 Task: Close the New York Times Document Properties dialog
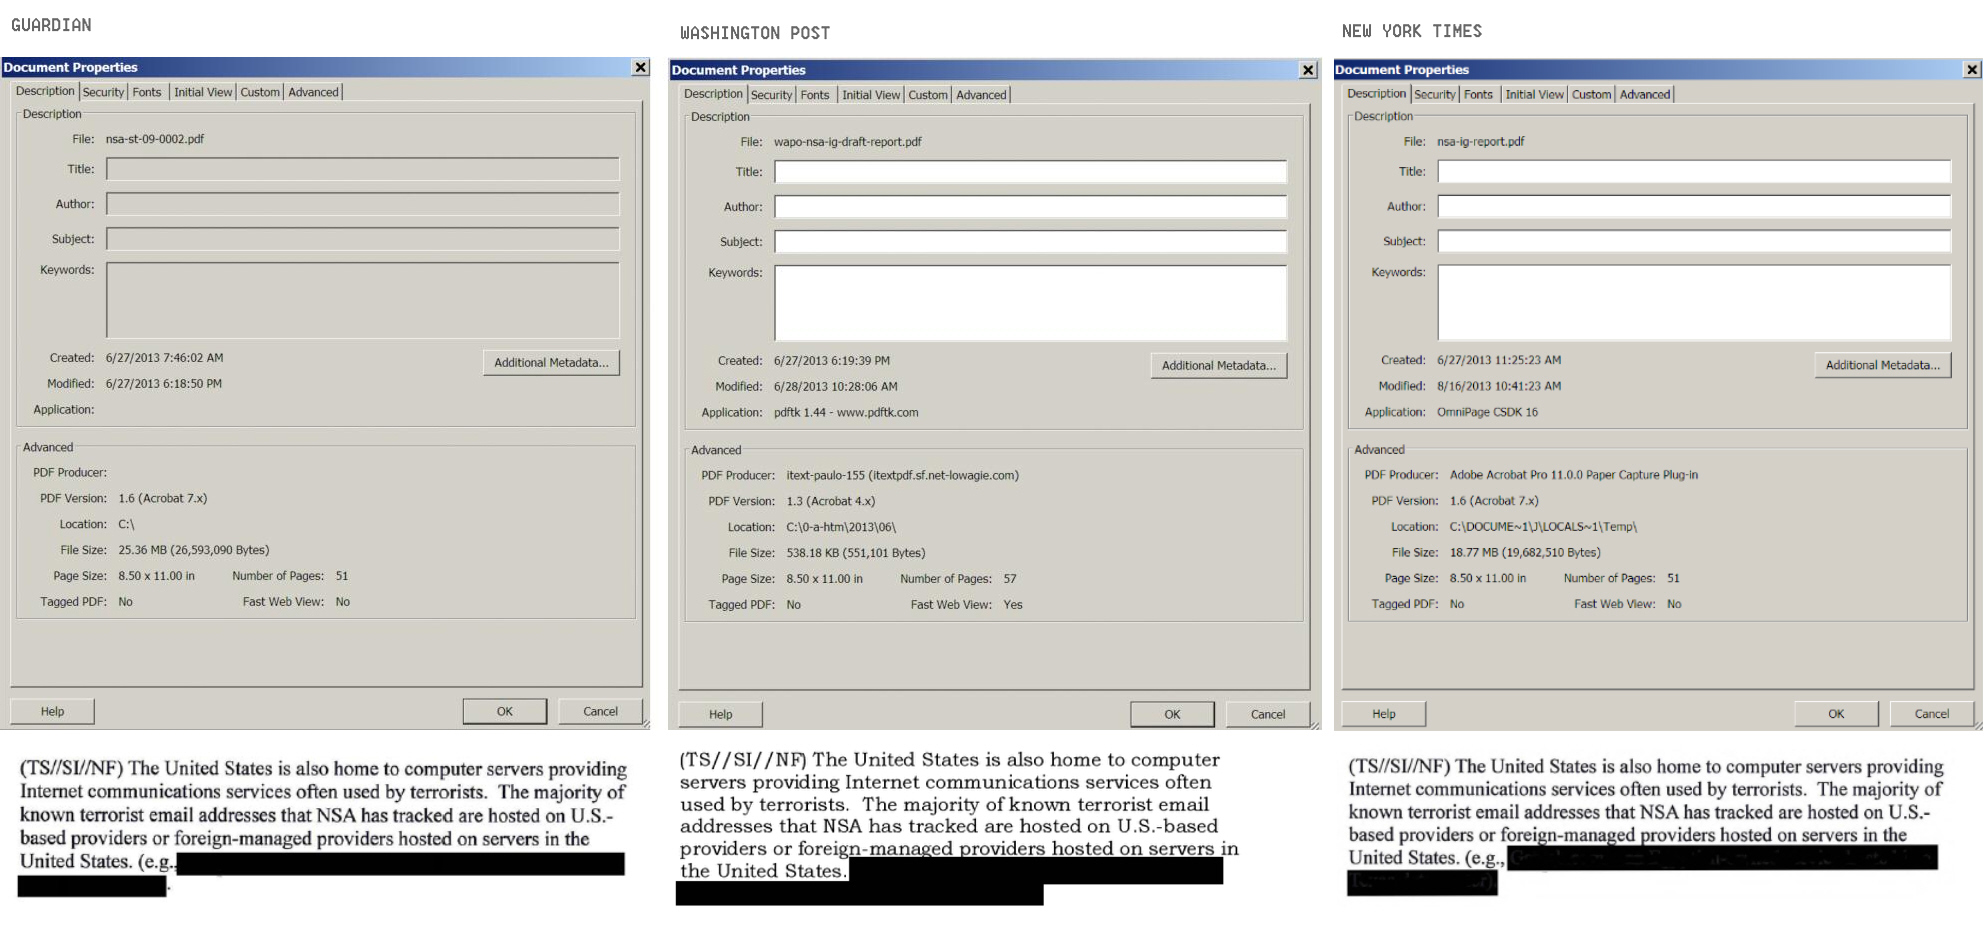click(x=1972, y=69)
